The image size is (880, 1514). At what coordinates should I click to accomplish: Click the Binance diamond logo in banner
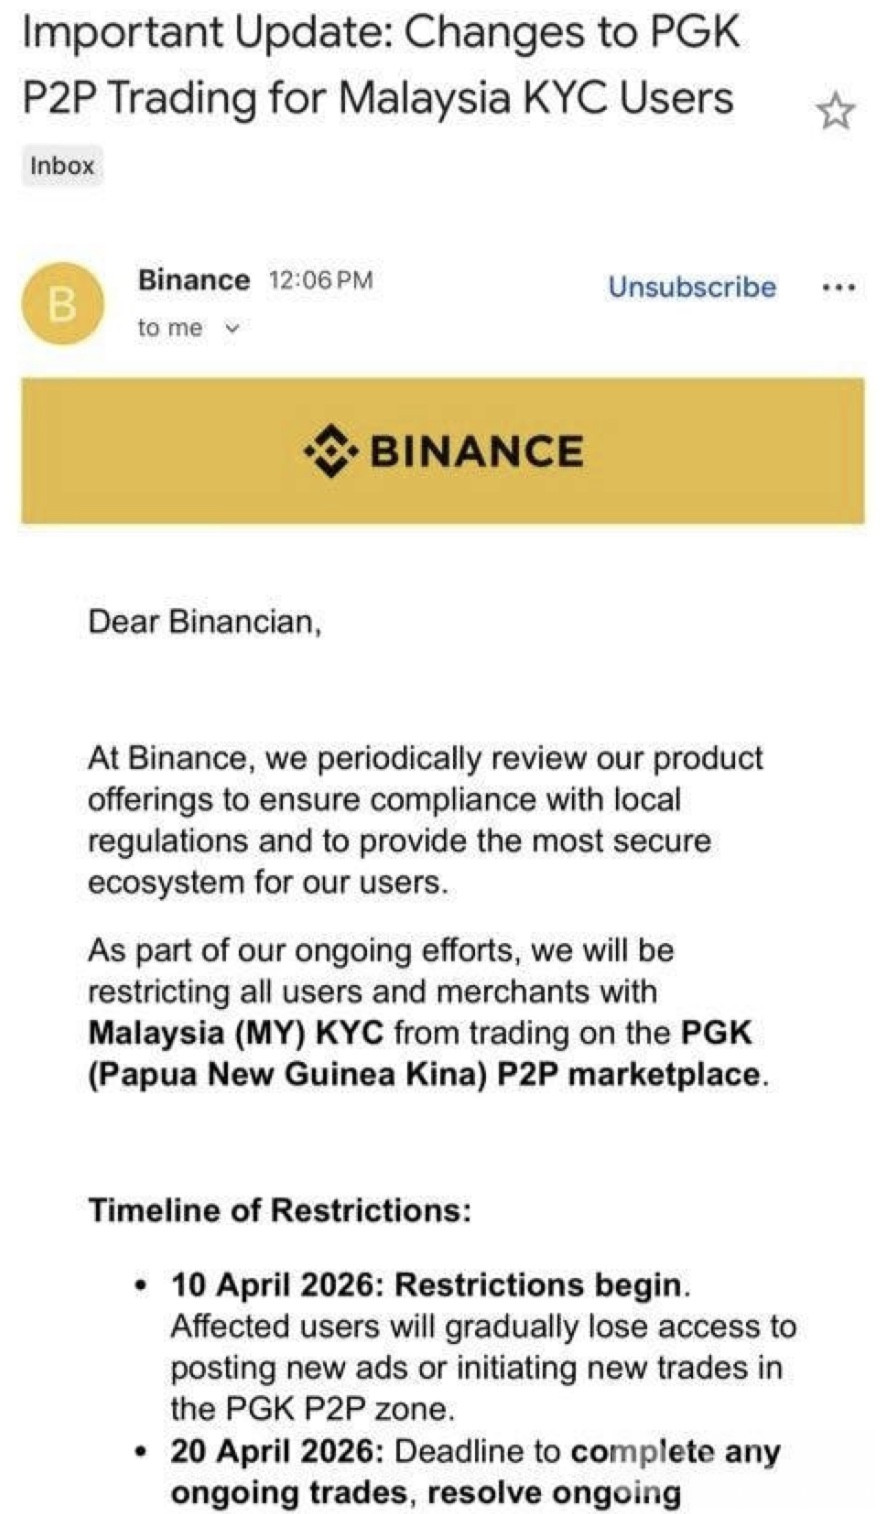pyautogui.click(x=331, y=451)
